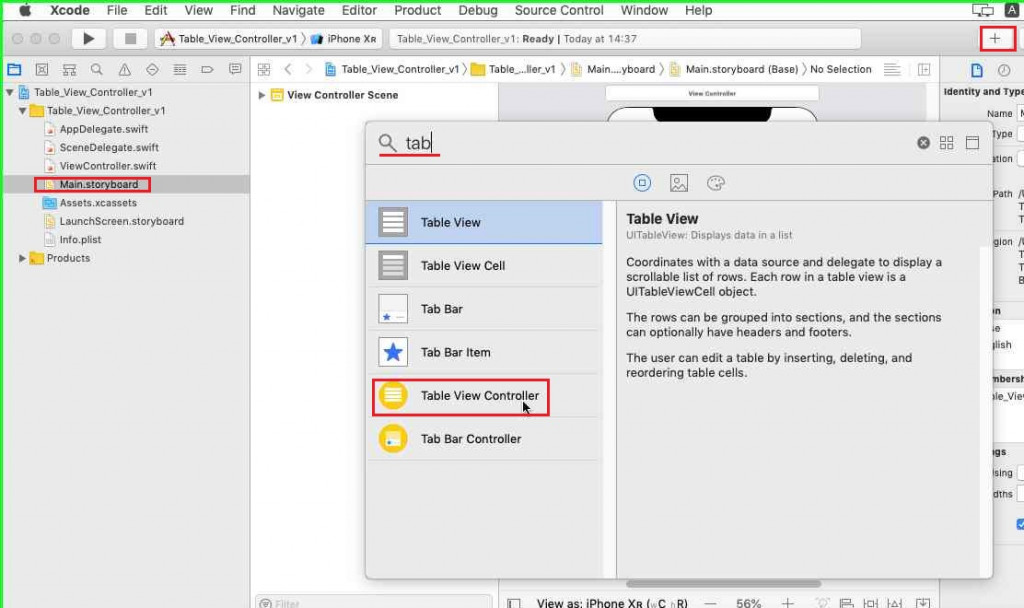
Task: Show the Objects library tab
Action: tap(642, 183)
